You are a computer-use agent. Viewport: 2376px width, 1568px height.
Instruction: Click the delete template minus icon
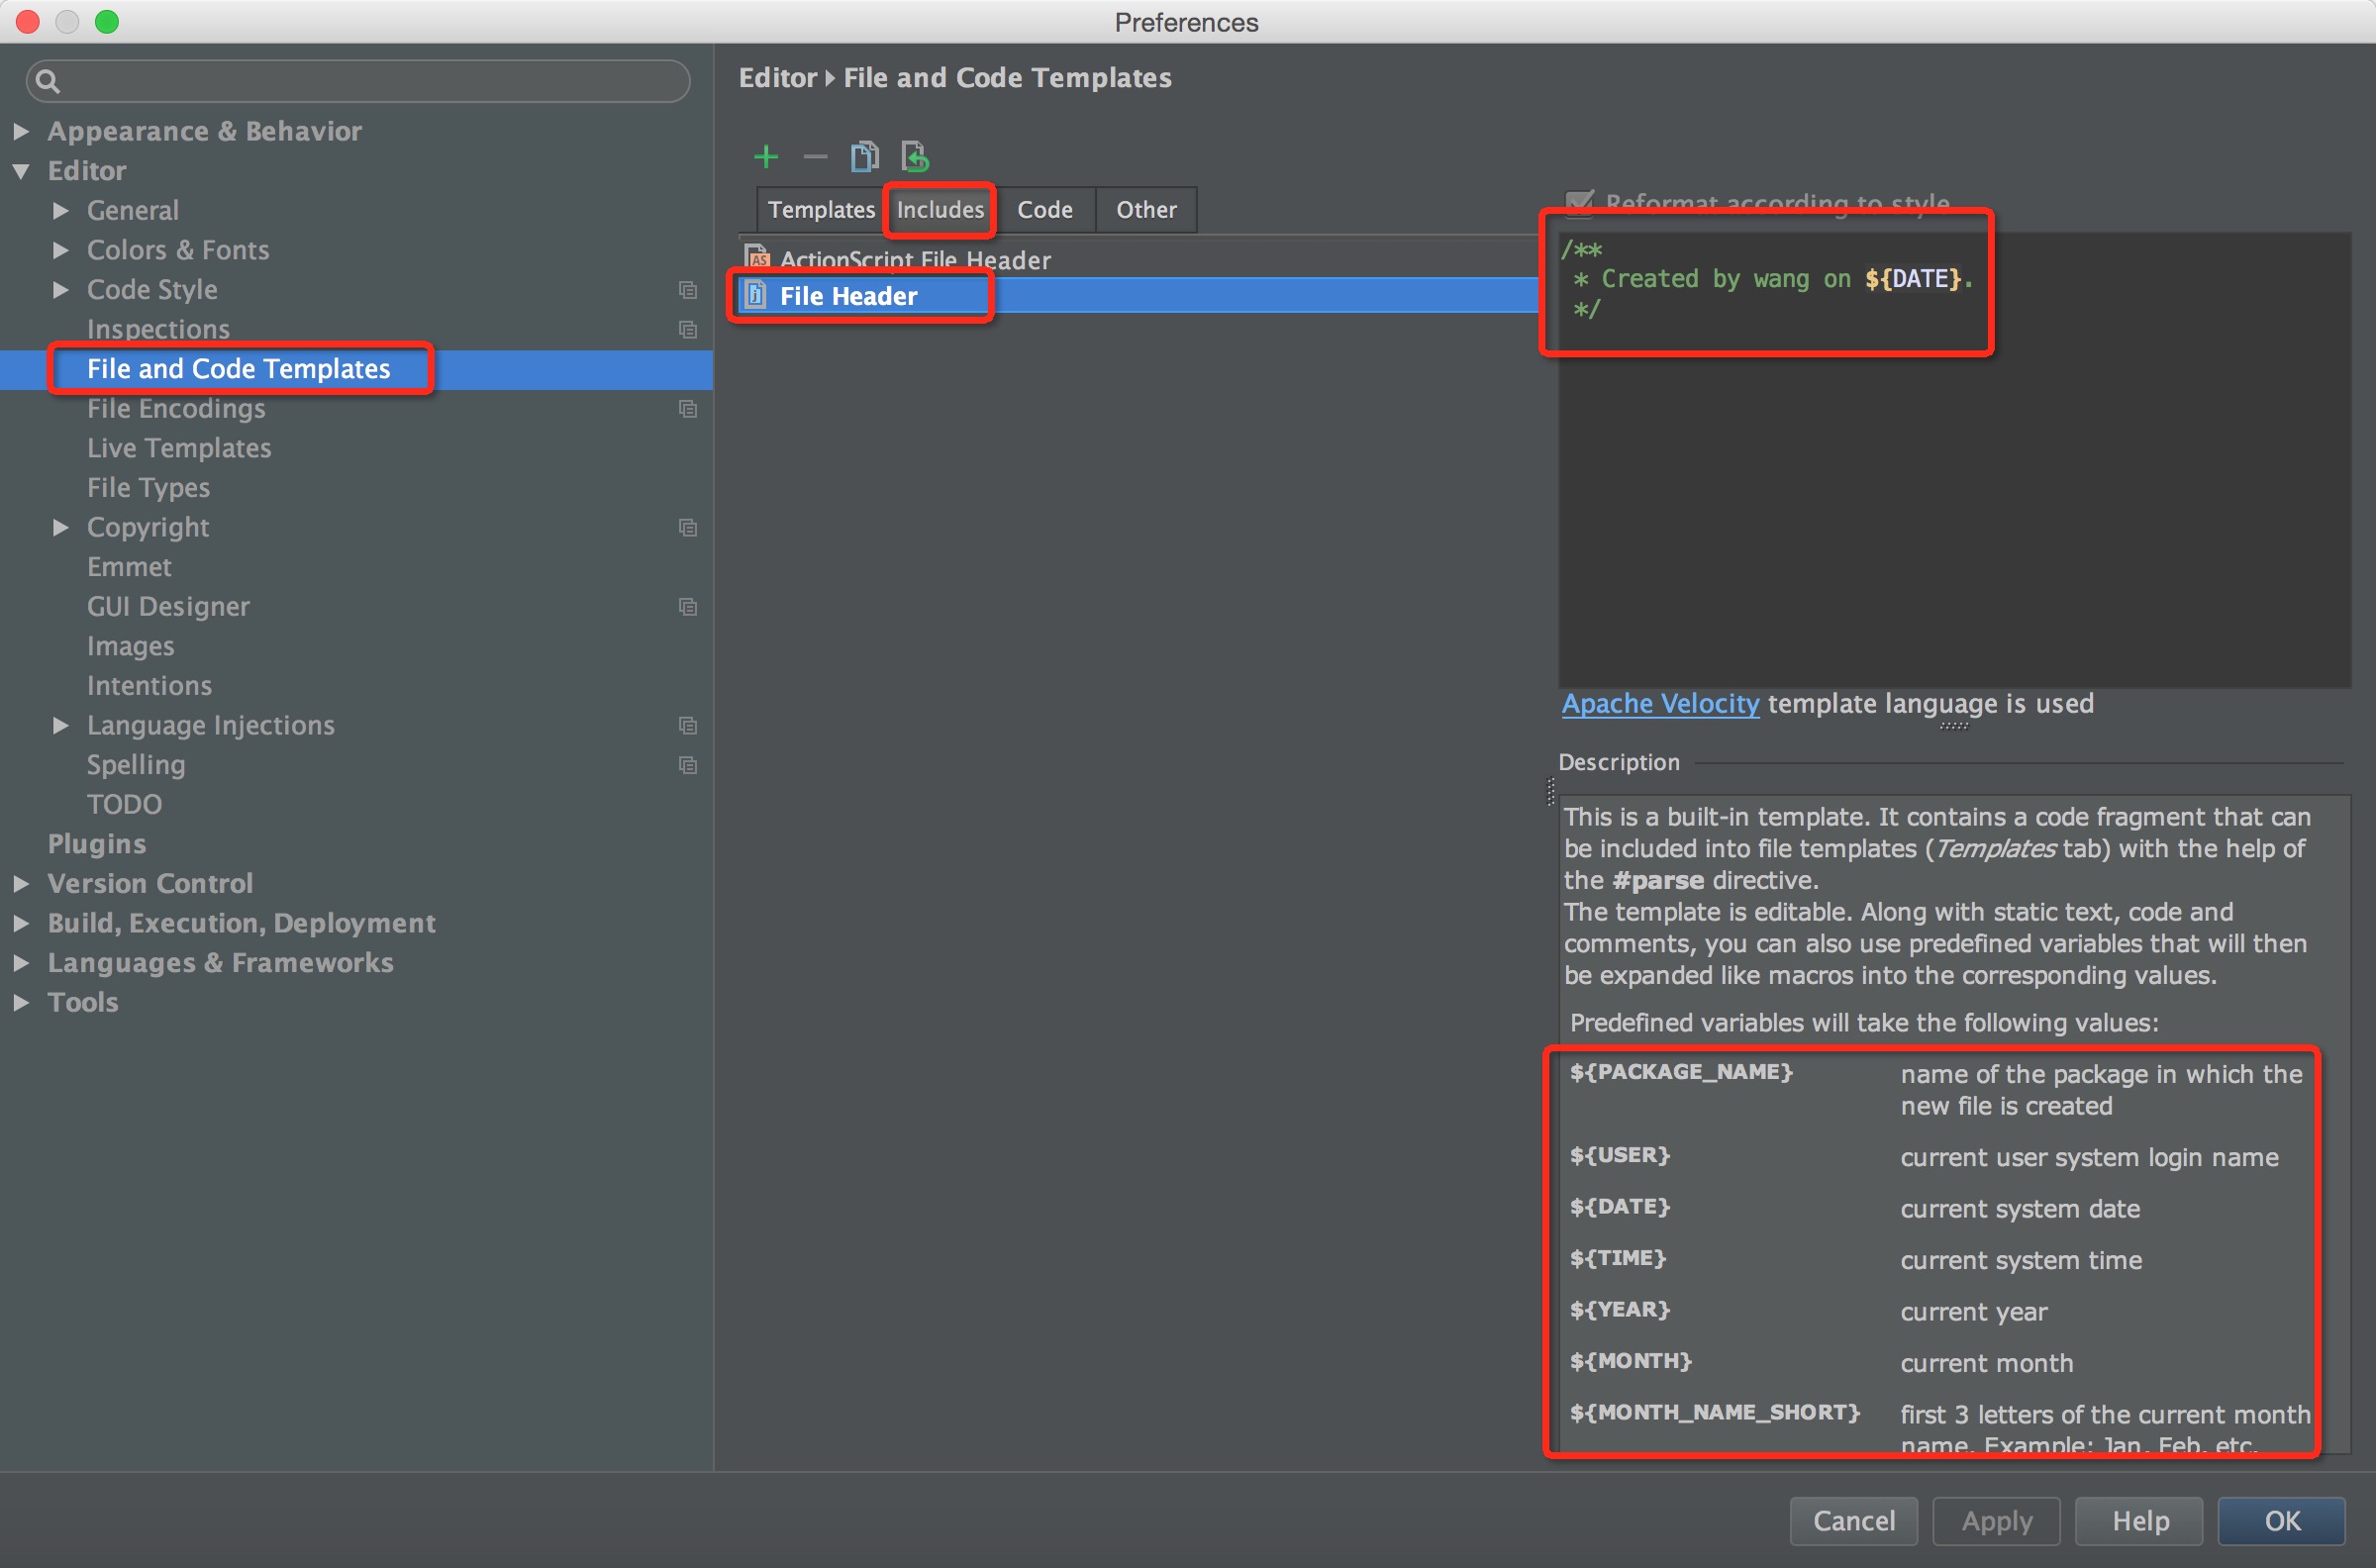[x=814, y=157]
